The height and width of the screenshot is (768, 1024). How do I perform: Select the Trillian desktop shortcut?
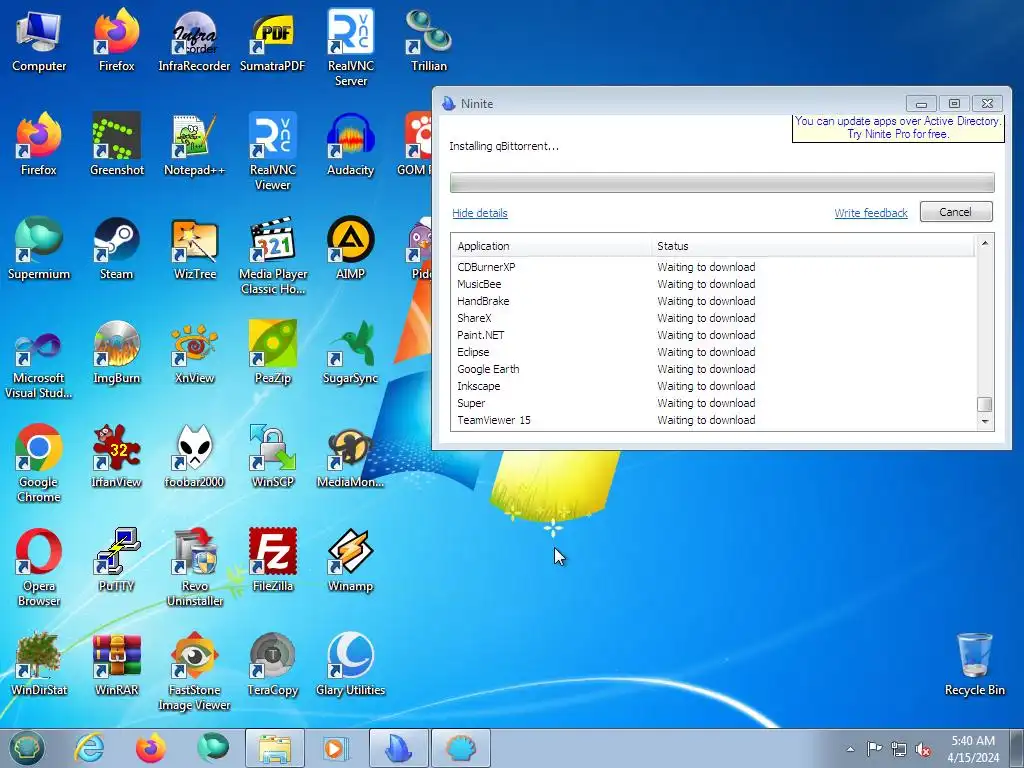pyautogui.click(x=428, y=42)
